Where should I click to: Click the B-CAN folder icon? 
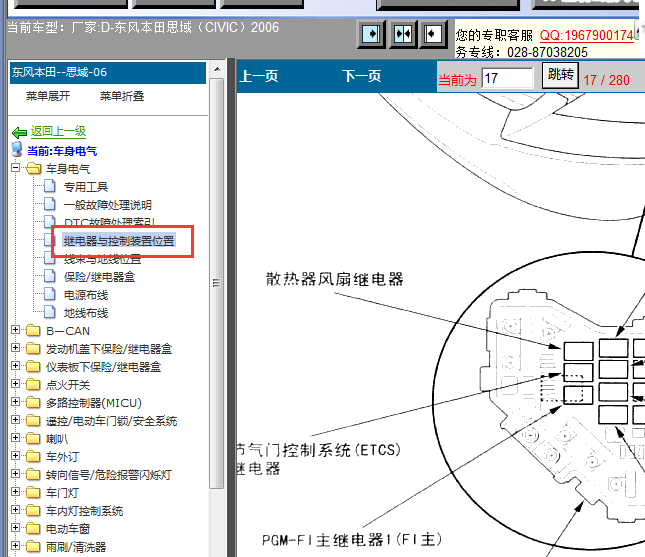[33, 330]
